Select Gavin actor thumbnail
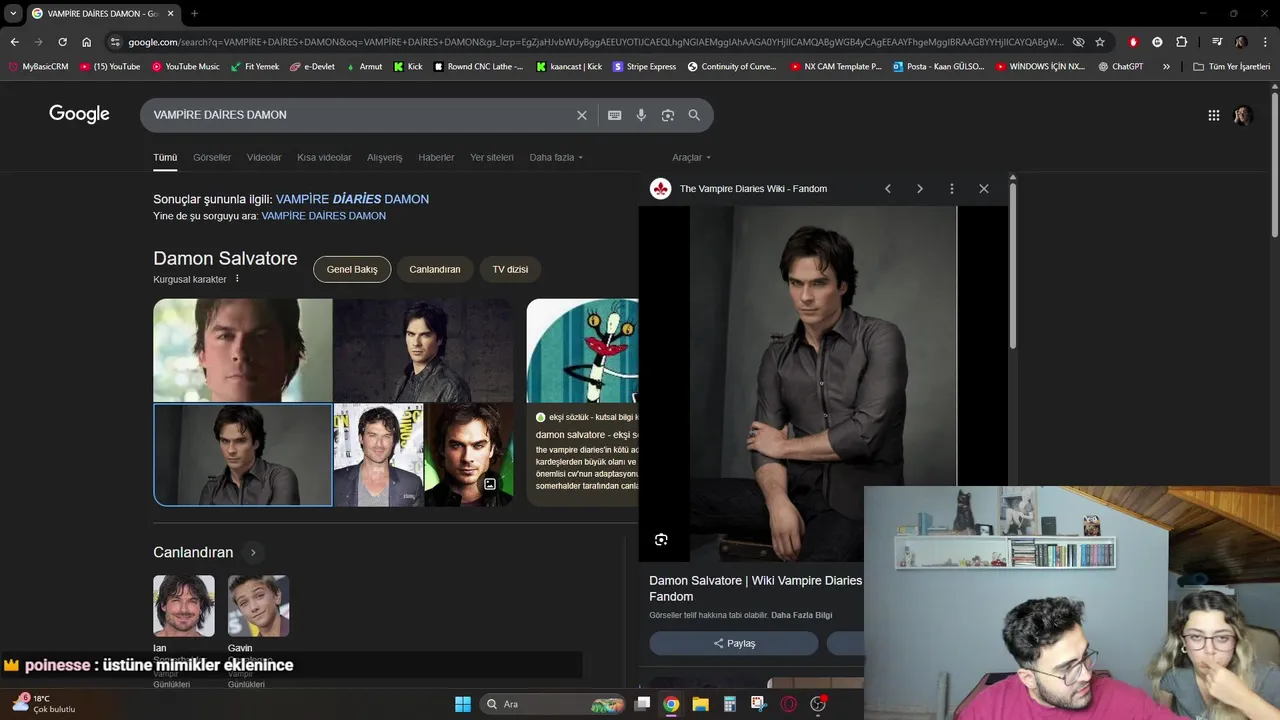This screenshot has width=1280, height=720. 259,606
